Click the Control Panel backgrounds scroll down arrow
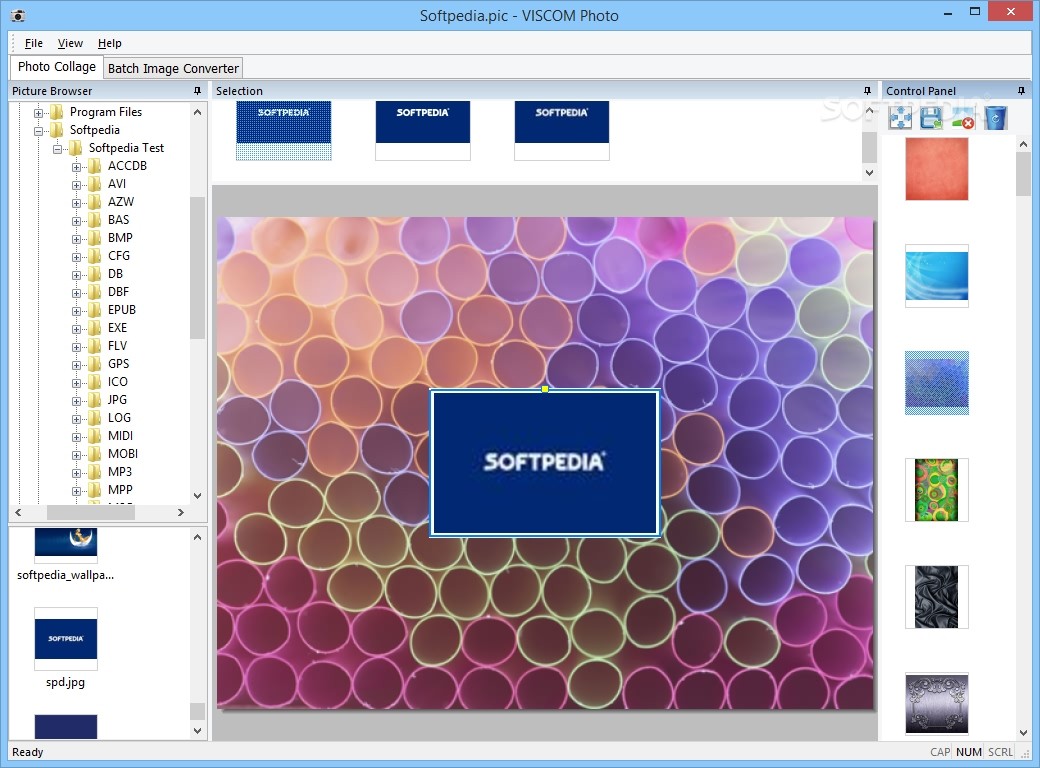The width and height of the screenshot is (1040, 768). pos(1023,732)
